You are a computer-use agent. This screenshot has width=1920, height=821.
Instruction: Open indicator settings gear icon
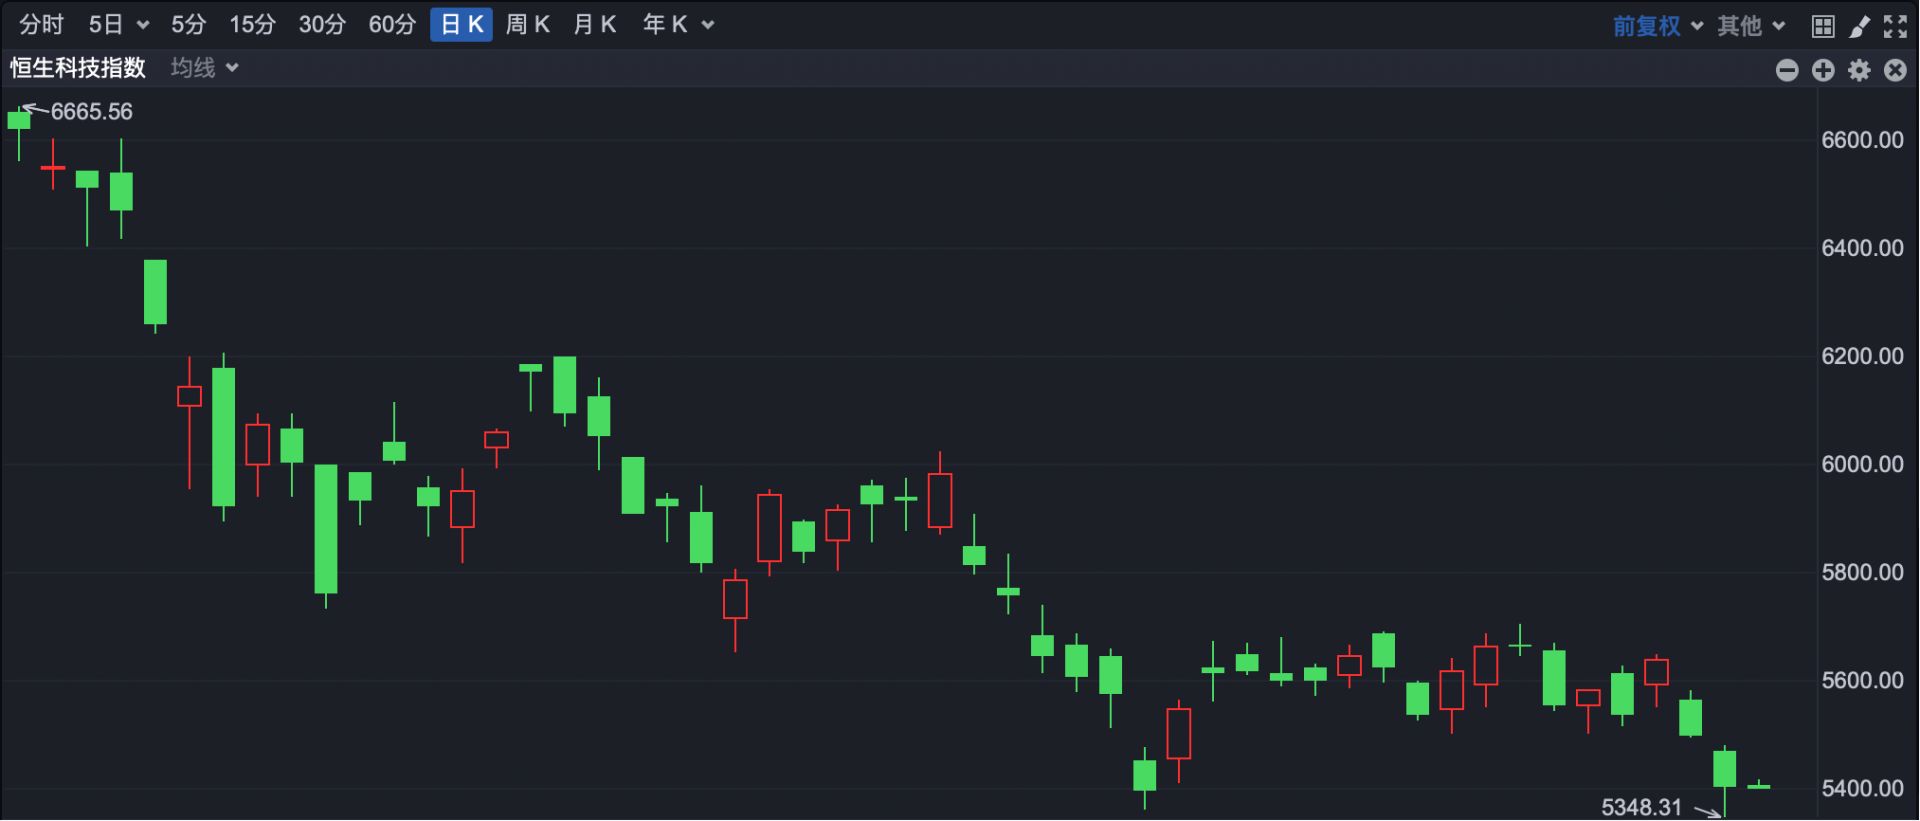(1859, 70)
